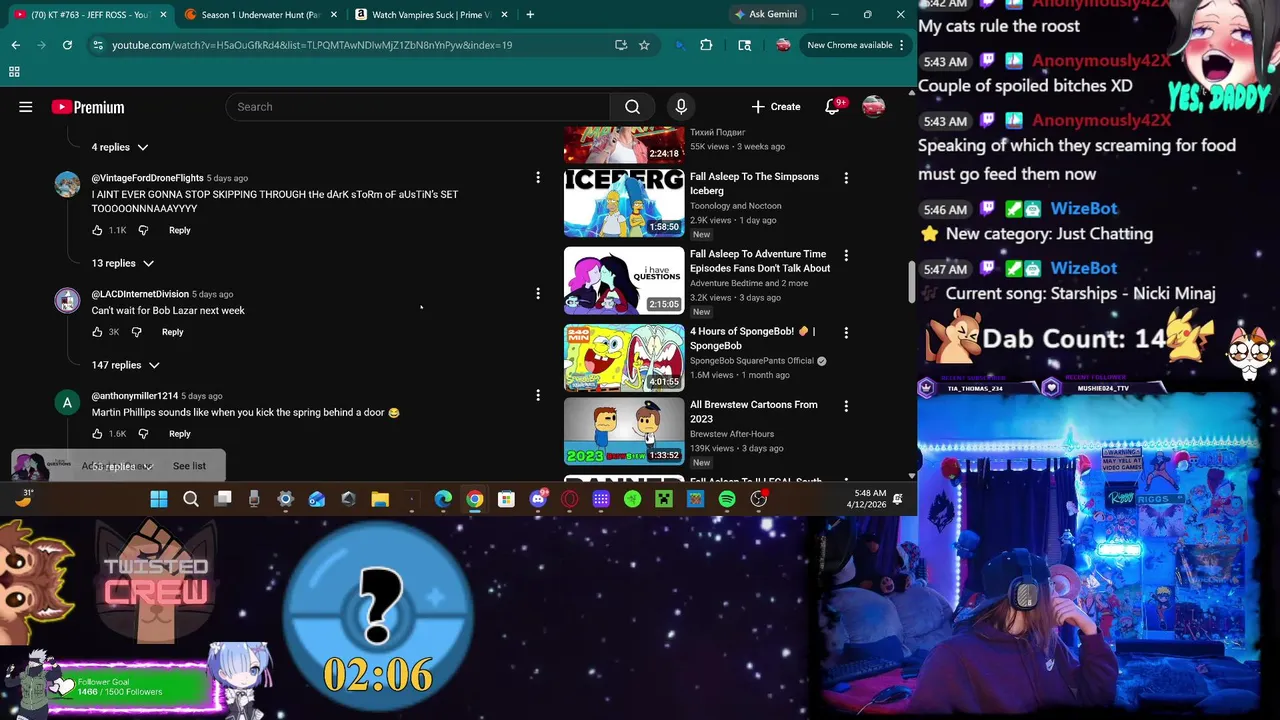Click the YouTube search input field
The width and height of the screenshot is (1280, 720).
click(417, 107)
